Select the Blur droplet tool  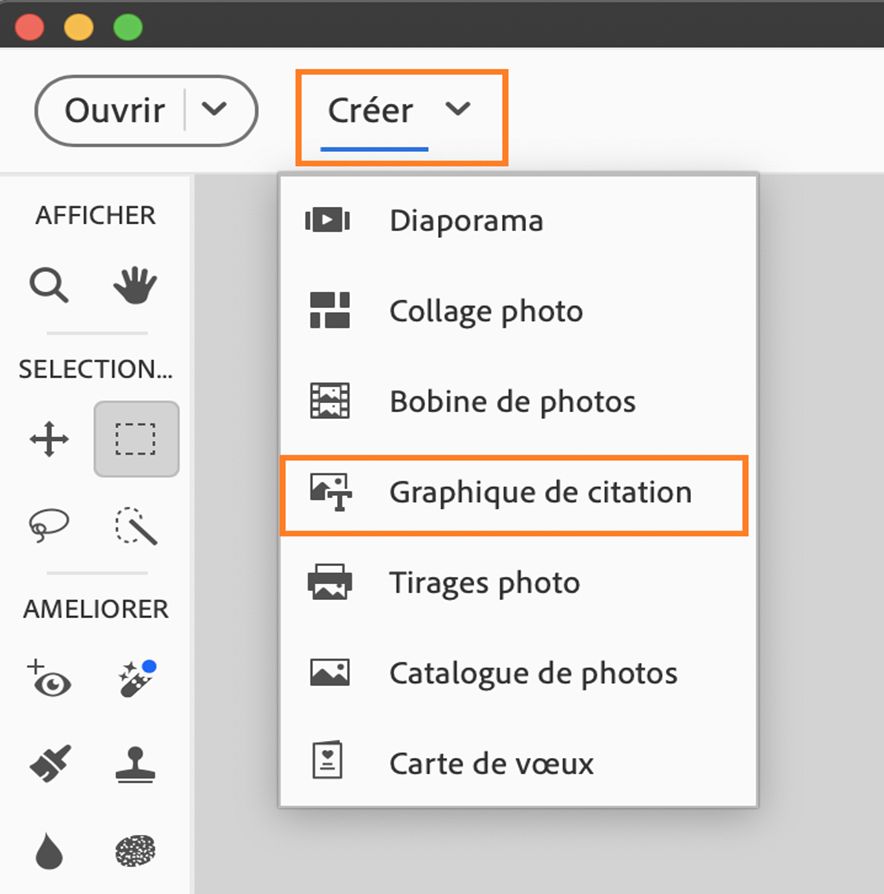click(48, 850)
